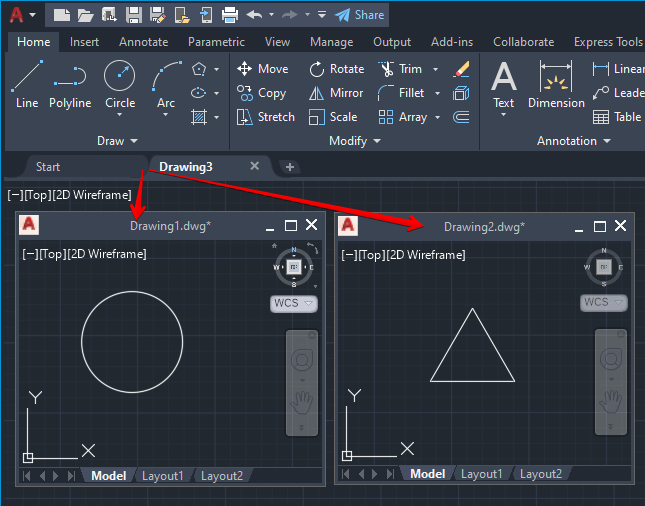The image size is (645, 506).
Task: Click the New drawing icon
Action: (62, 15)
